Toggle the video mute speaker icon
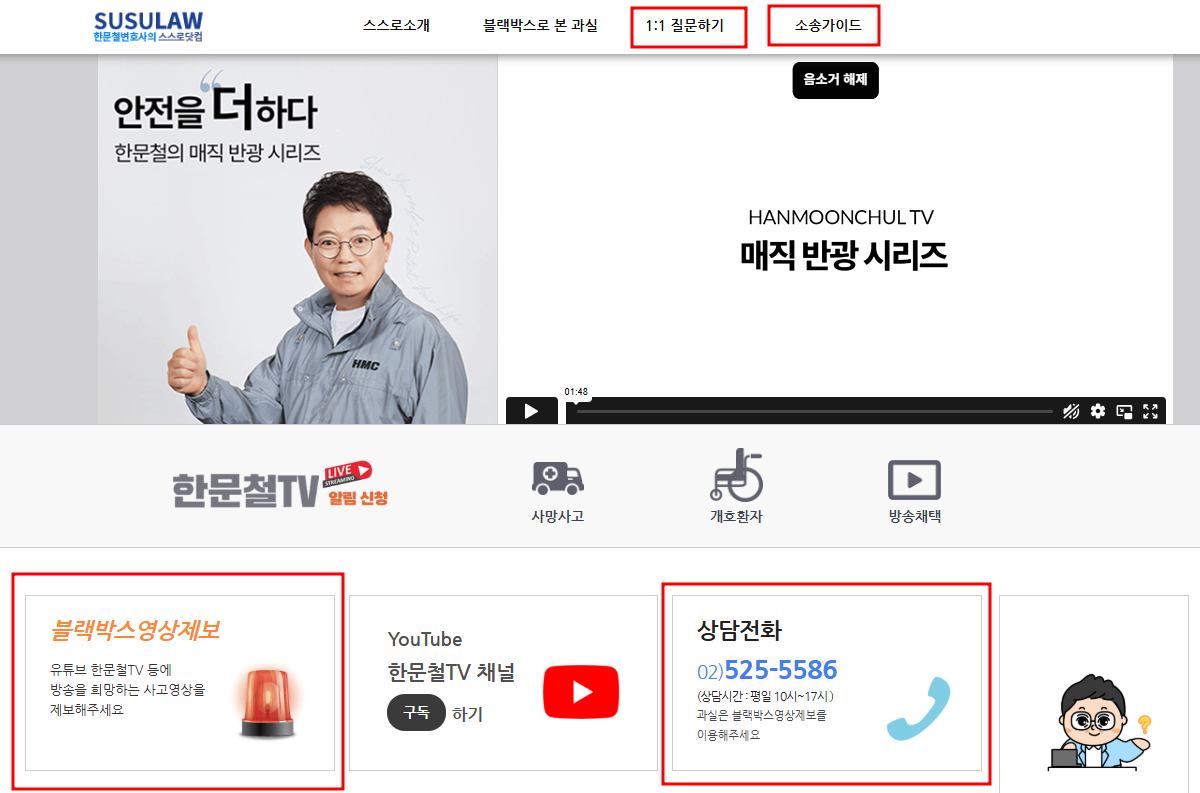 (x=1071, y=411)
